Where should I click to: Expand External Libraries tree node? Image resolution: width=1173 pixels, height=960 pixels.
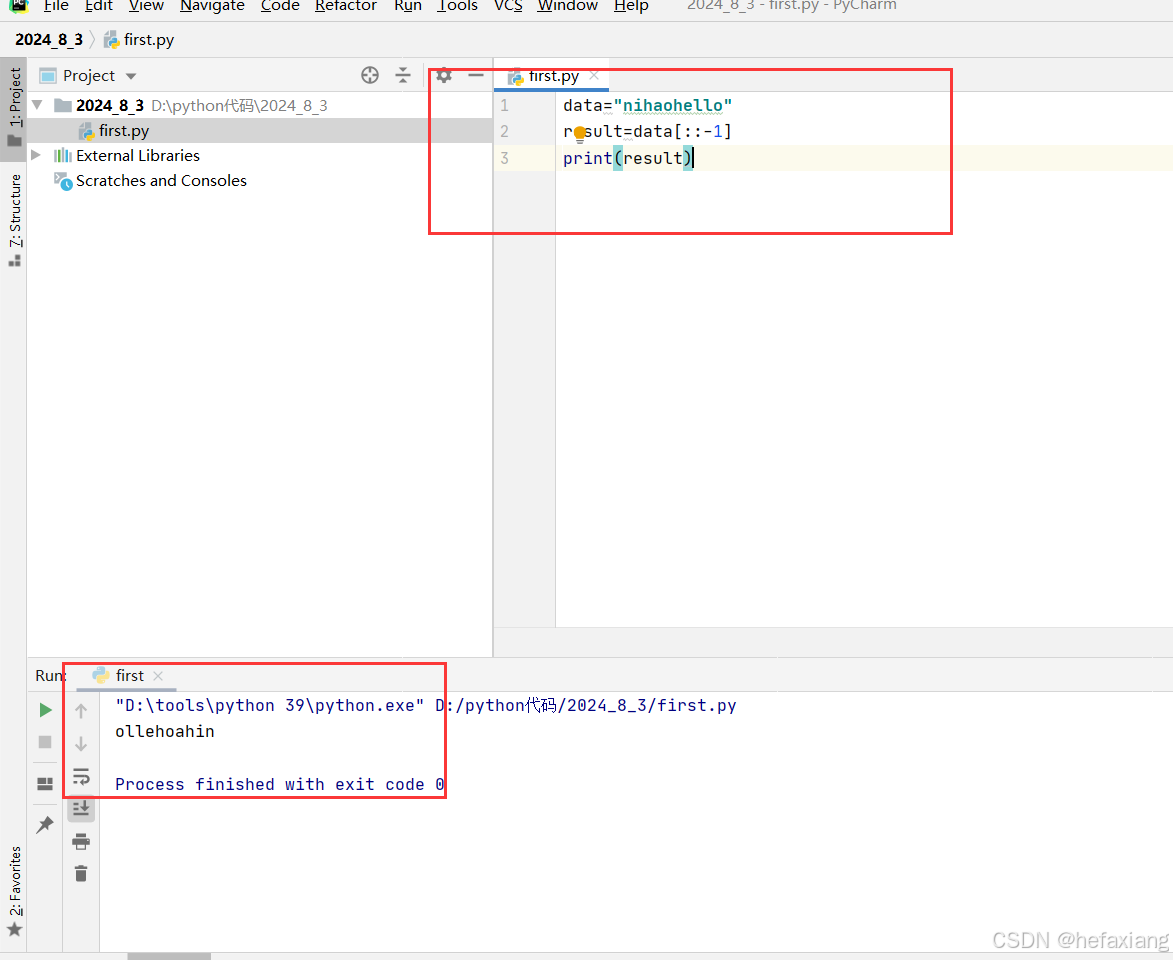coord(37,155)
